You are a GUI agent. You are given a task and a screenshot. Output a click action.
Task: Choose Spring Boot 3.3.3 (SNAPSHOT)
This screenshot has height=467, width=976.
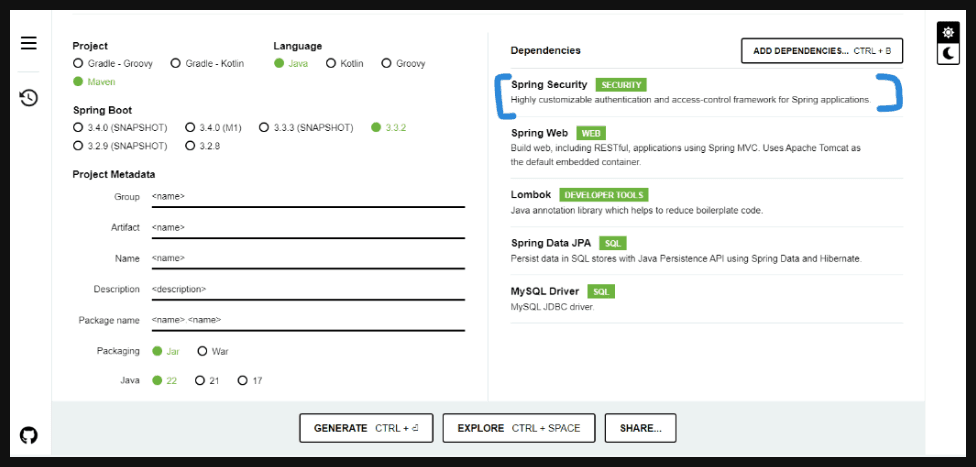pos(306,128)
